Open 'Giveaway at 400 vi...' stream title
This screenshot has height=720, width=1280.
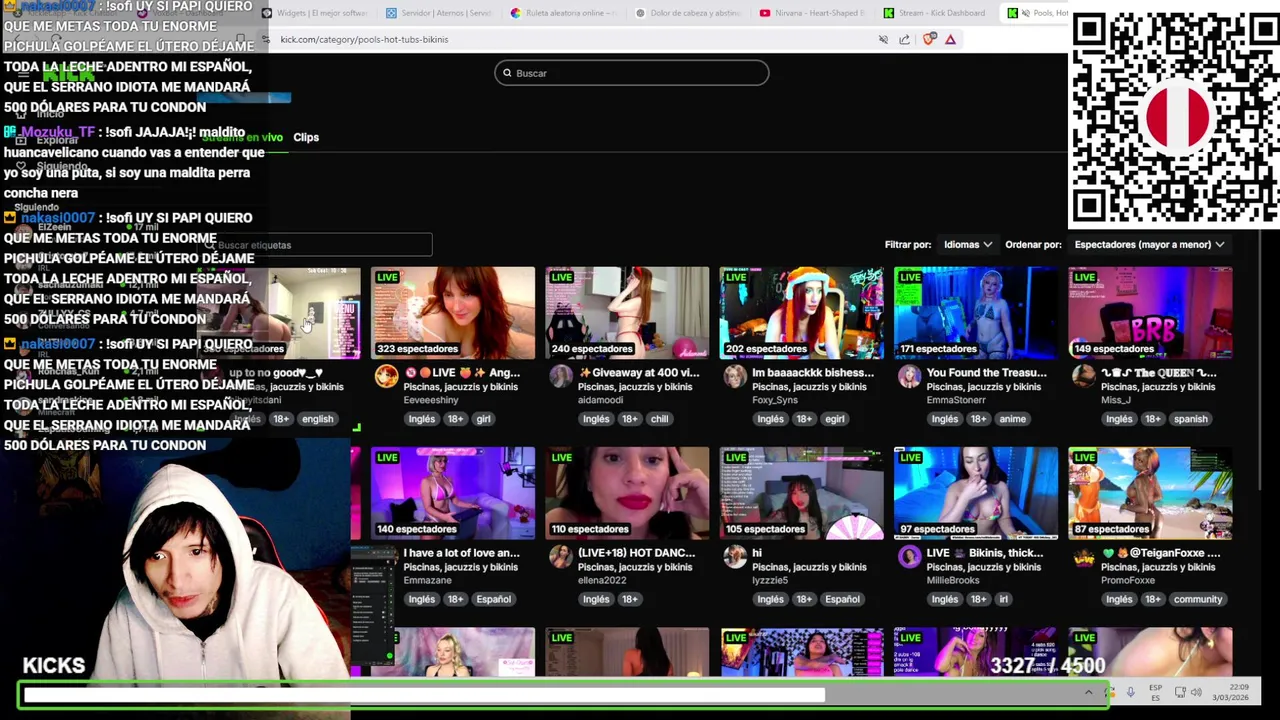[x=638, y=373]
